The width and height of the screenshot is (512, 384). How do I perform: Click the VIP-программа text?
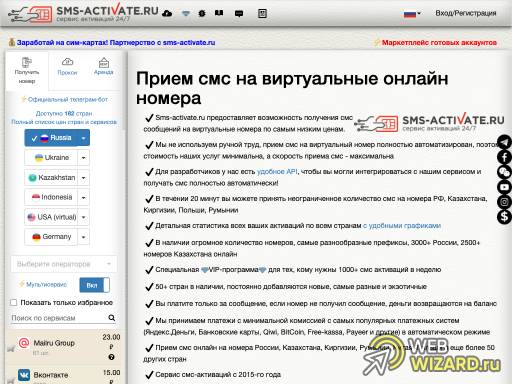tap(233, 270)
